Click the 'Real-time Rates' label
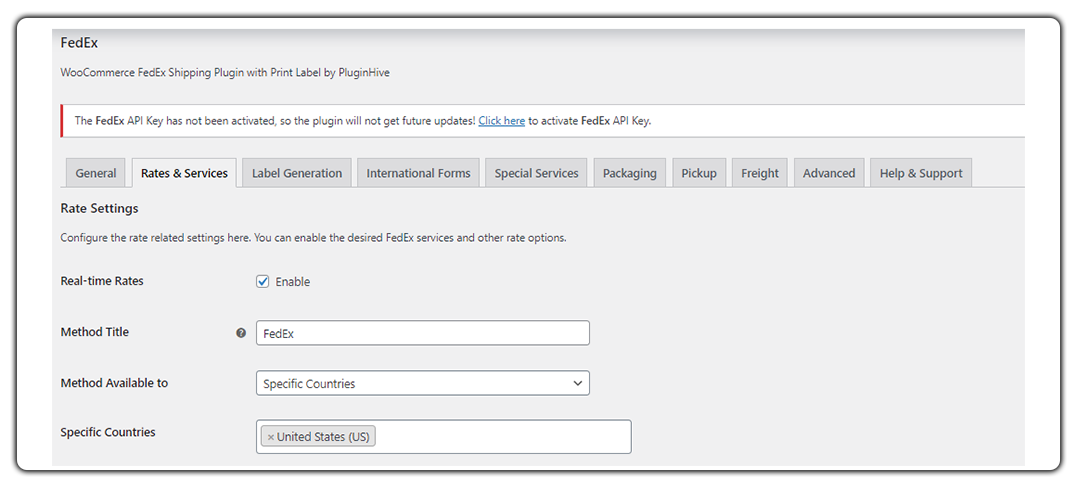The image size is (1075, 486). [x=102, y=281]
